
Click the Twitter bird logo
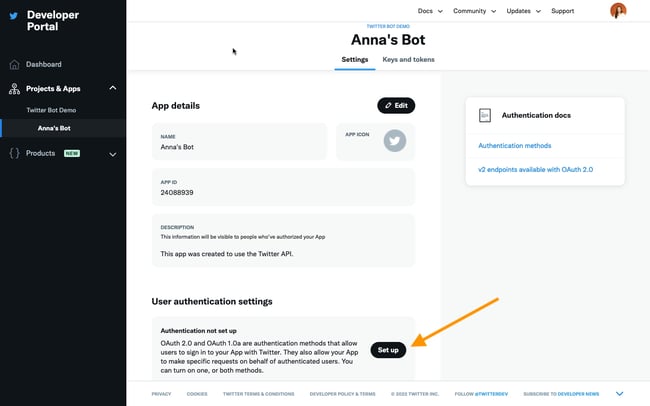tap(14, 16)
